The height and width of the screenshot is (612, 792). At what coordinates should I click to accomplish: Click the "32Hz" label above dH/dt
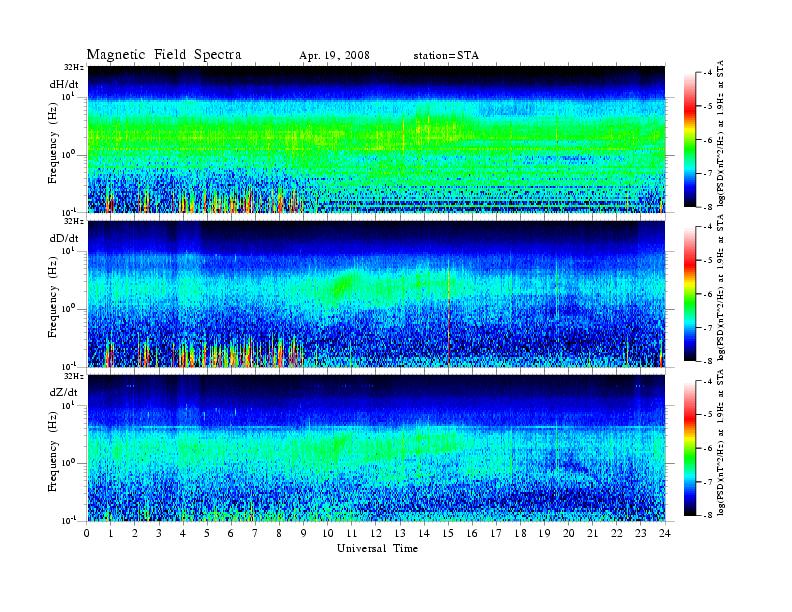click(x=73, y=67)
